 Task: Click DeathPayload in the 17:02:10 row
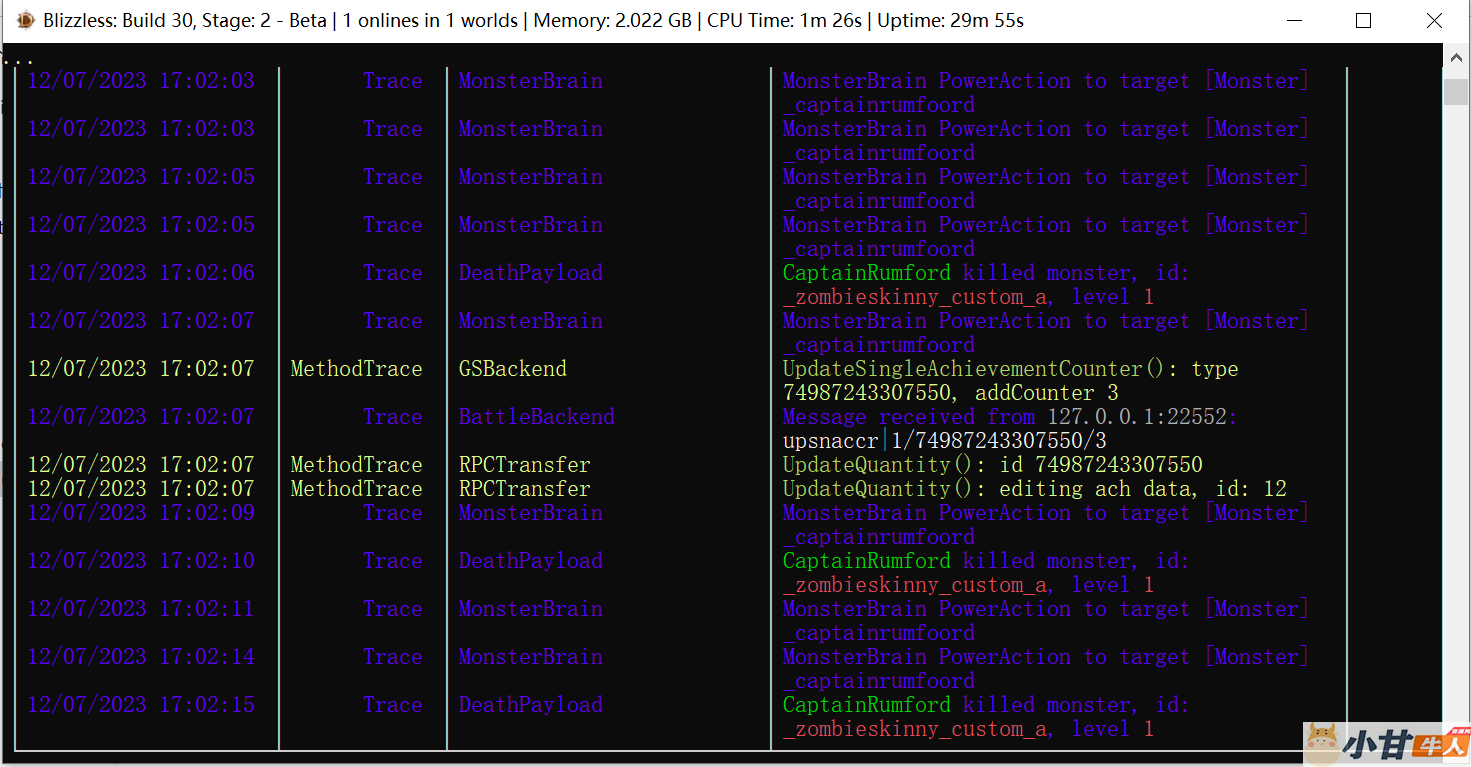[x=530, y=560]
